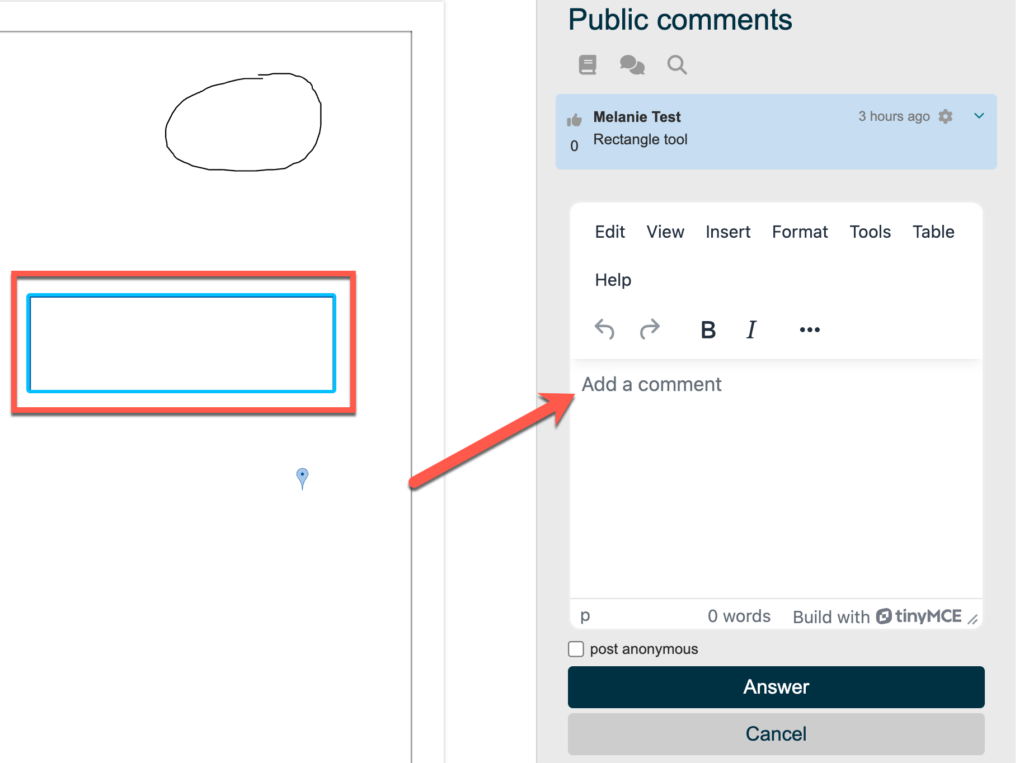The image size is (1024, 763).
Task: Reveal more toolbar options via ellipsis
Action: tap(810, 330)
